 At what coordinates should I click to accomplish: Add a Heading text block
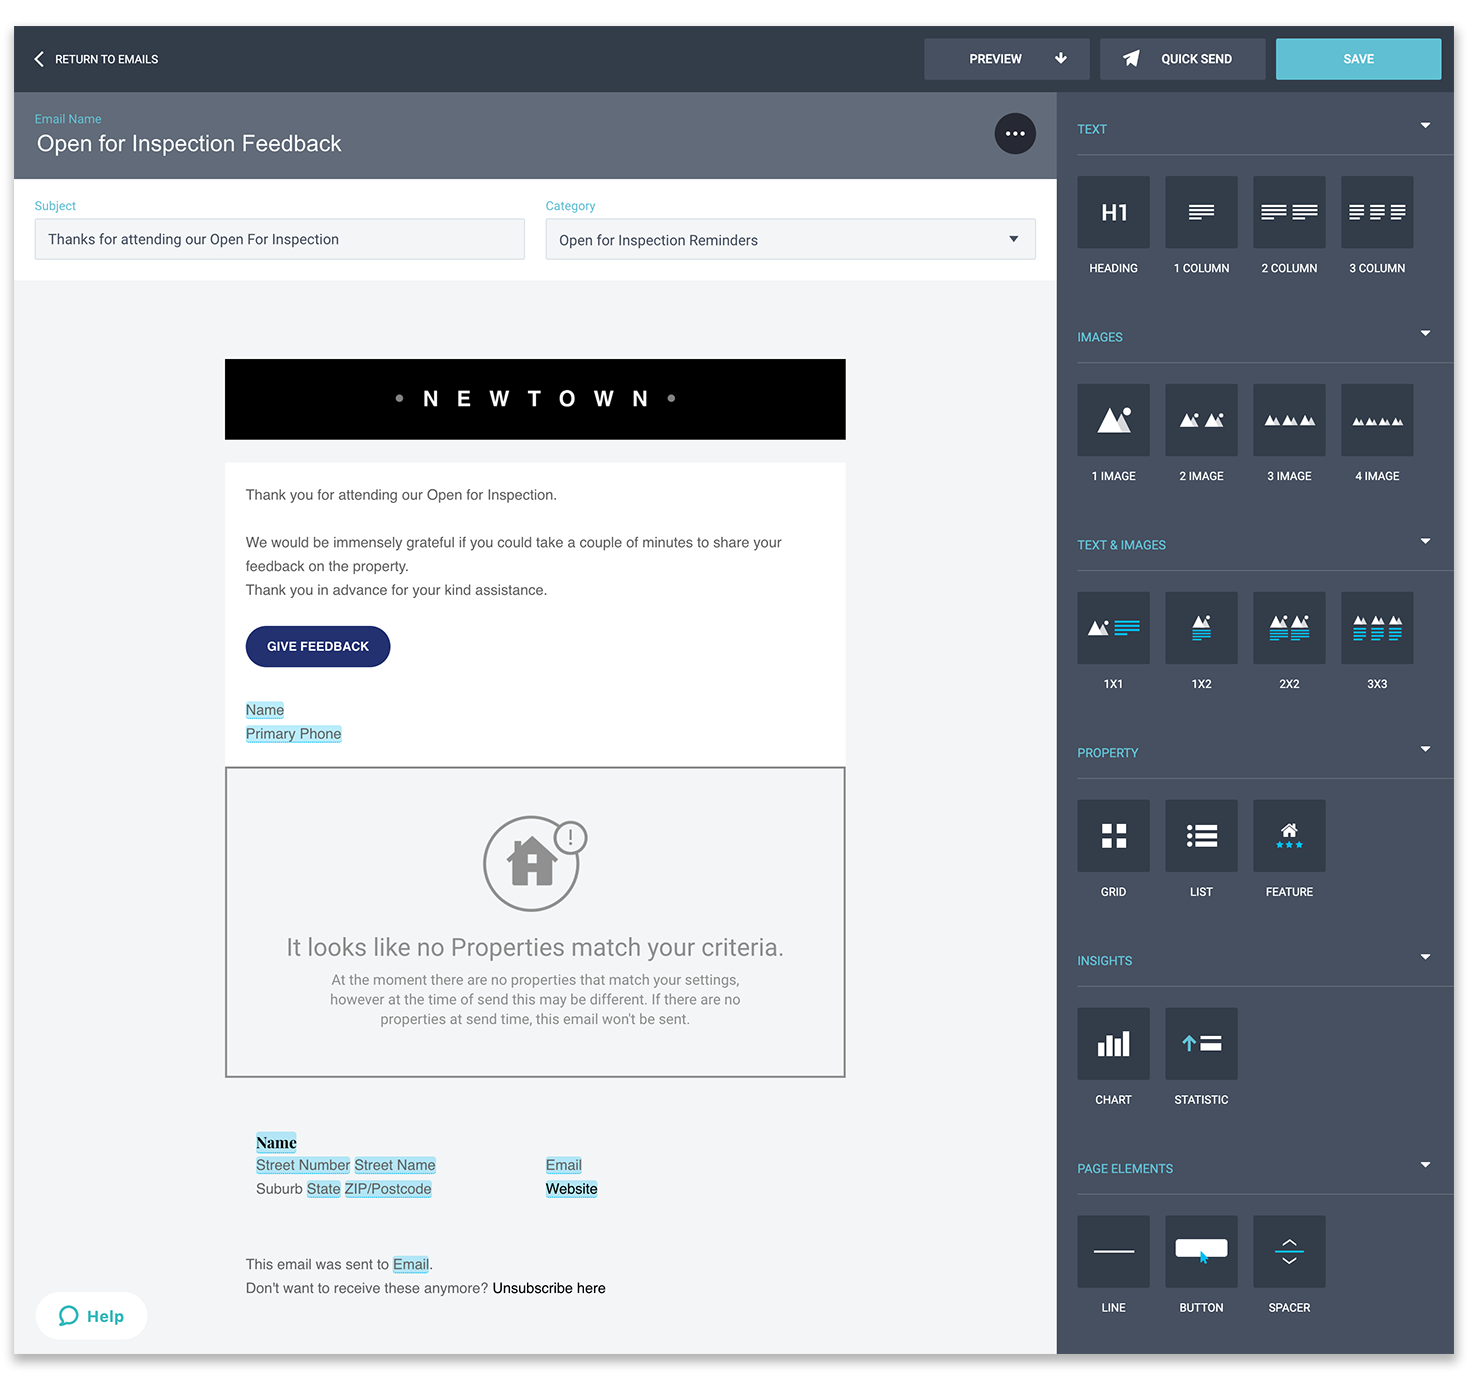click(1113, 212)
